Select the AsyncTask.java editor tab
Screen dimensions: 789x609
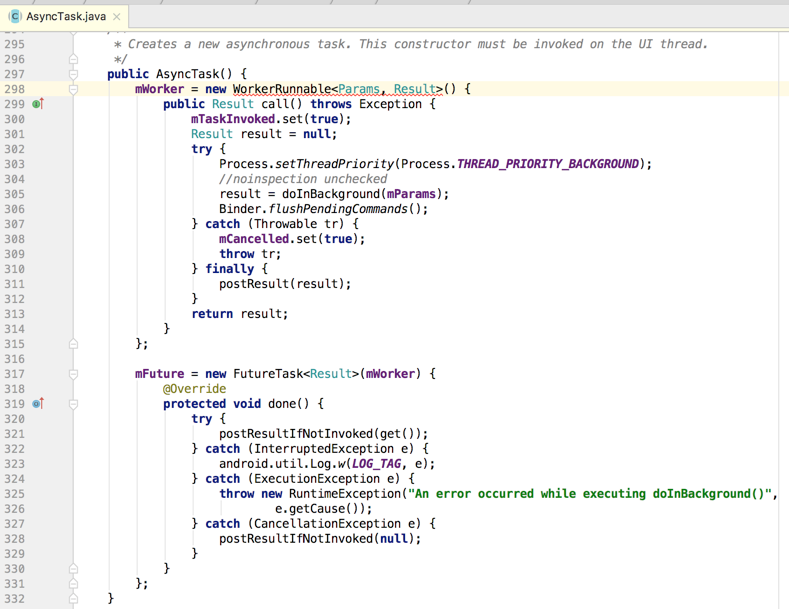tap(65, 17)
